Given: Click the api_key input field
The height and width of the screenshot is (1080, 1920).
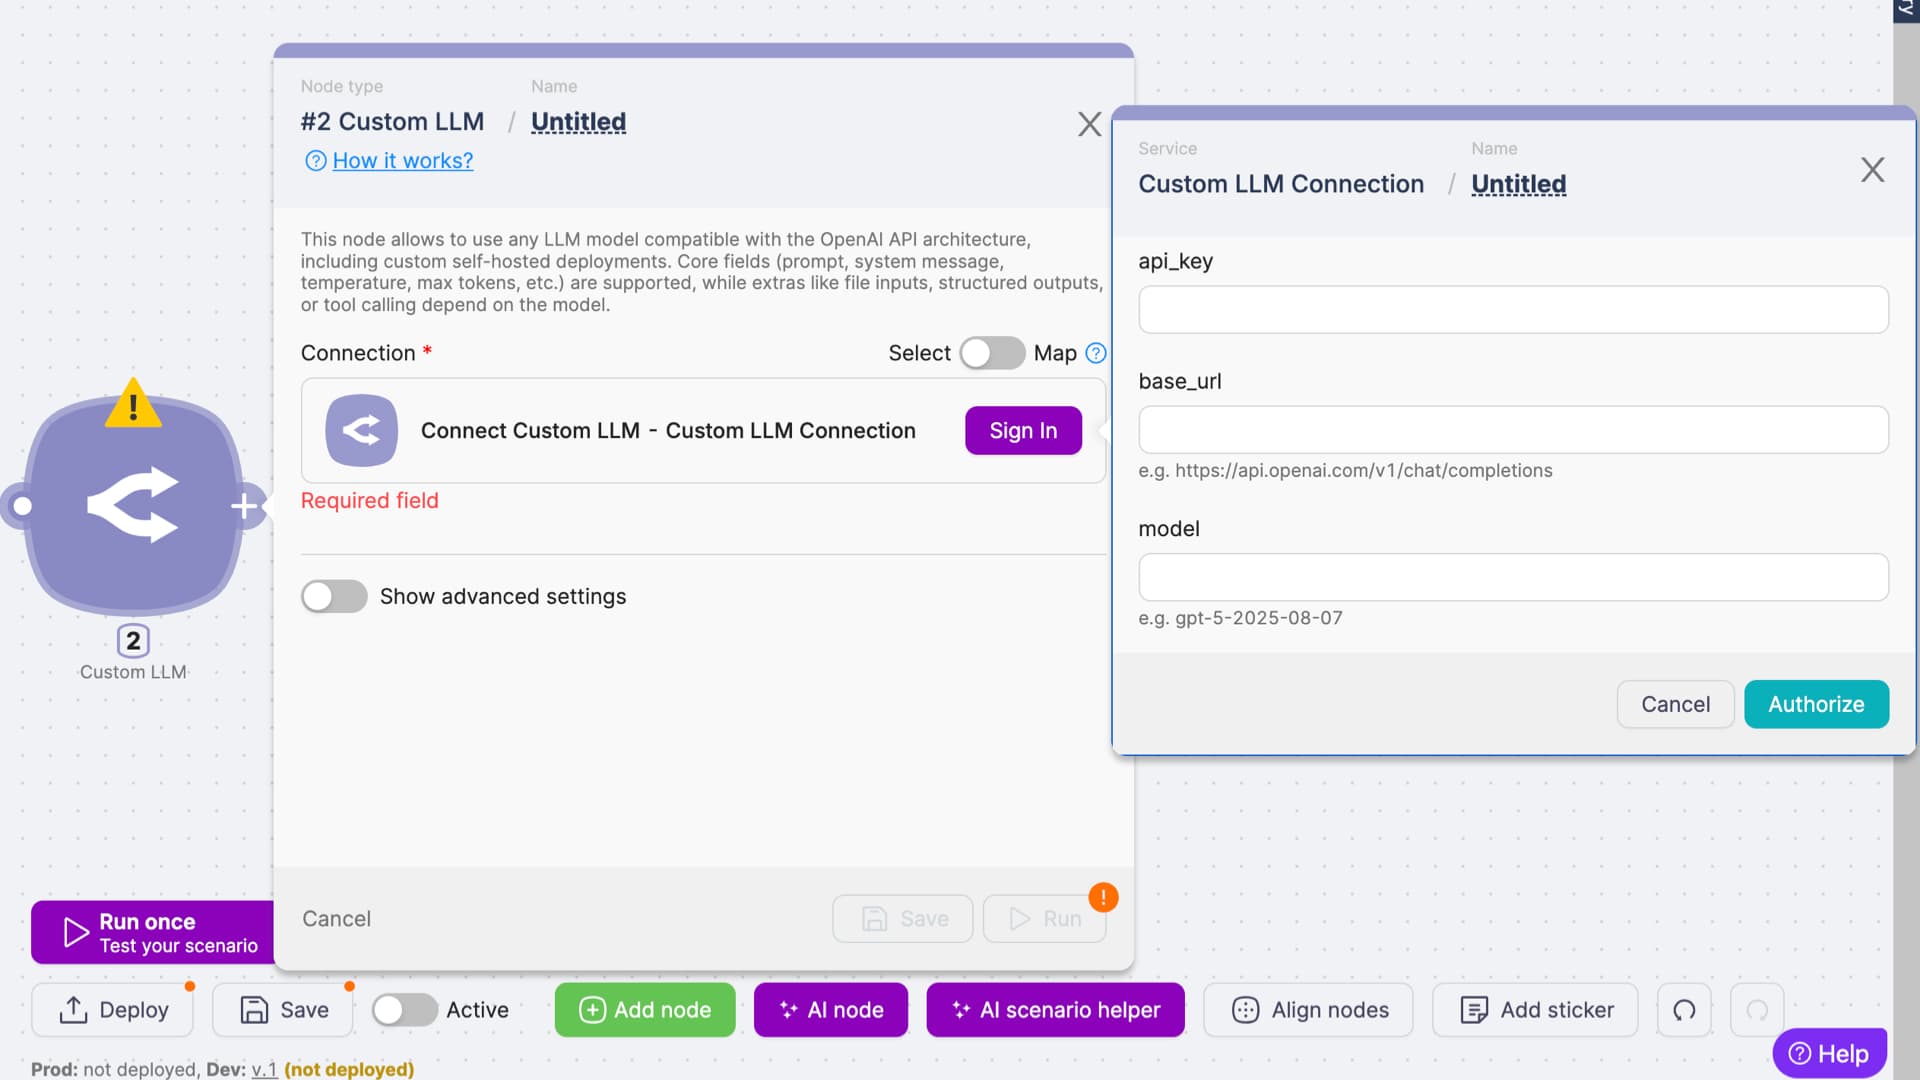Looking at the screenshot, I should pyautogui.click(x=1512, y=310).
